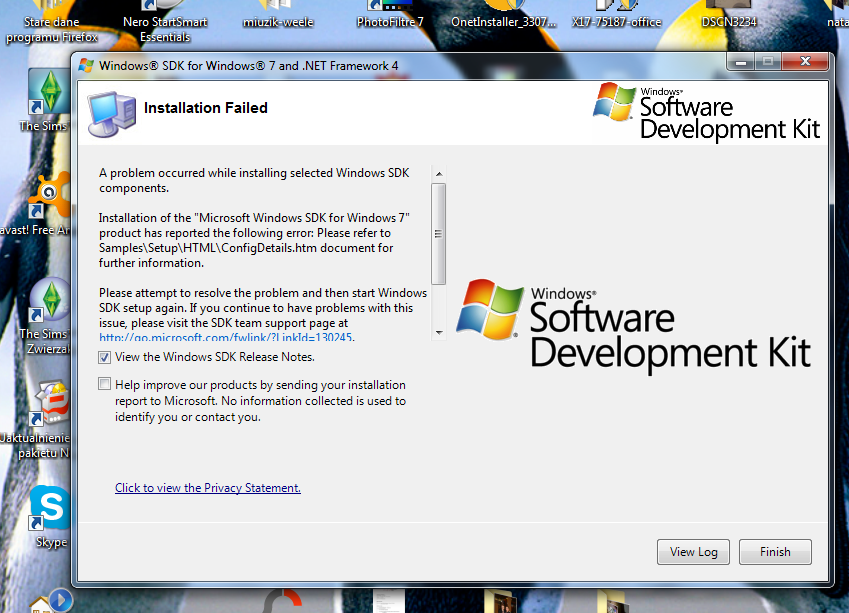
Task: Open The Sims Zwierzaki desktop shortcut
Action: [47, 317]
